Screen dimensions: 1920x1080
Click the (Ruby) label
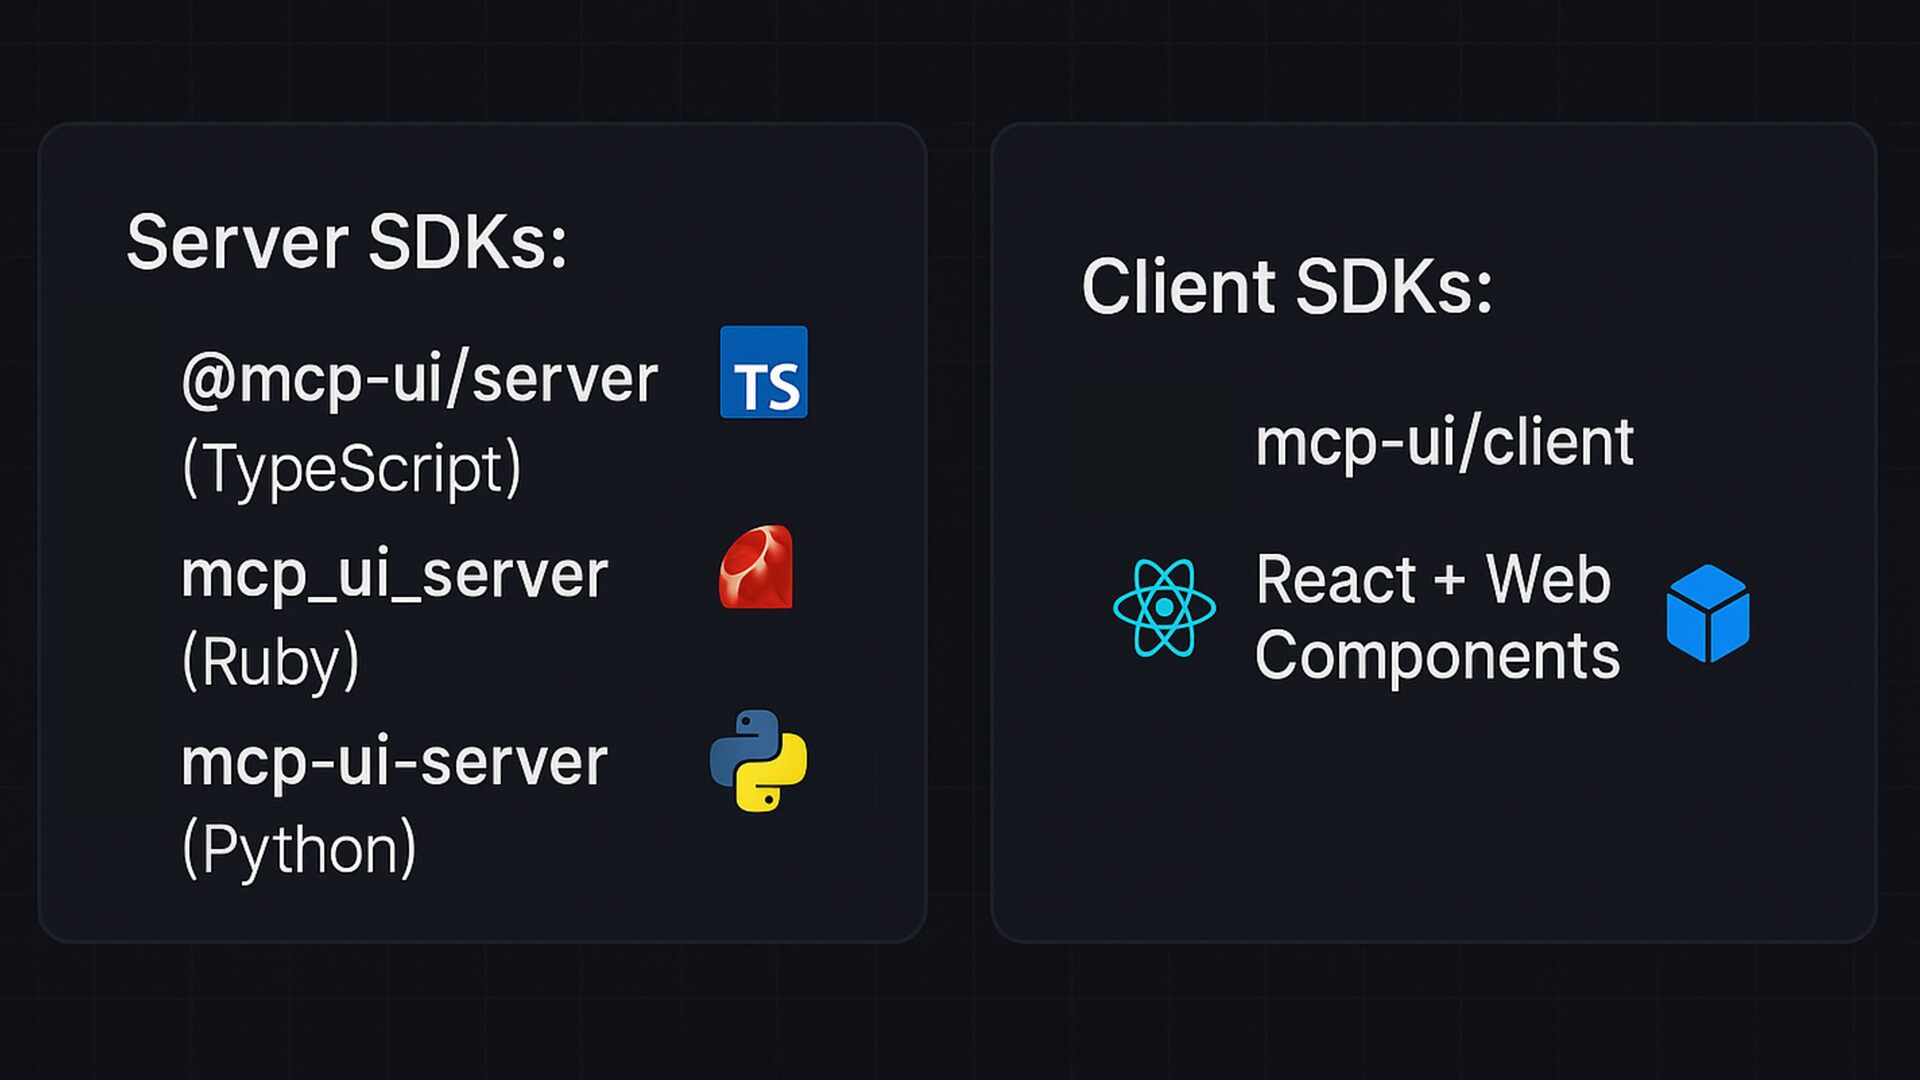coord(270,661)
